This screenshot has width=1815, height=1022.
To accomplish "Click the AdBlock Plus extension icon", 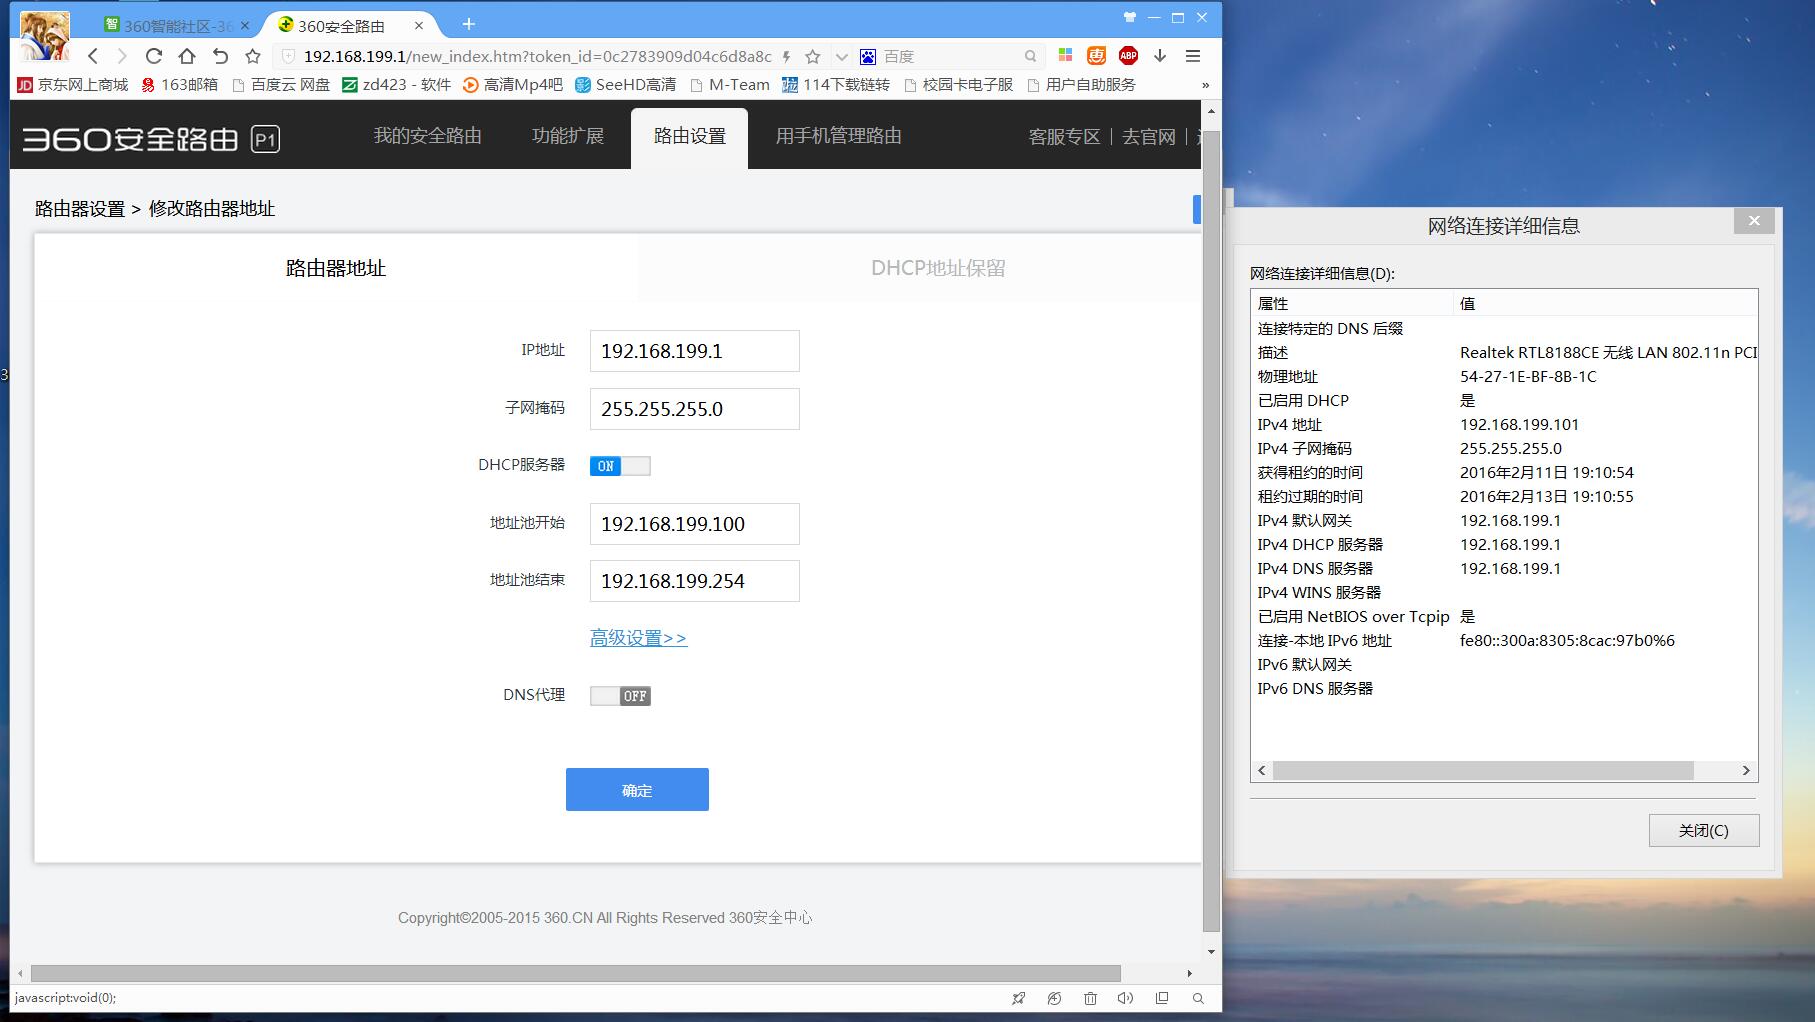I will click(x=1128, y=56).
